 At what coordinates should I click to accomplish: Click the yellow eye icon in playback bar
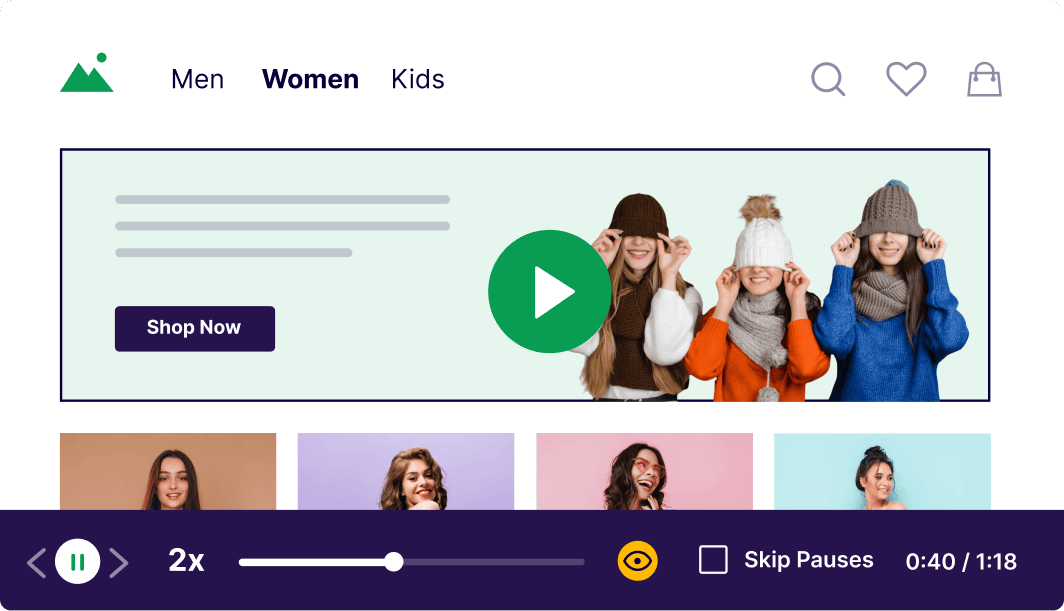tap(638, 561)
